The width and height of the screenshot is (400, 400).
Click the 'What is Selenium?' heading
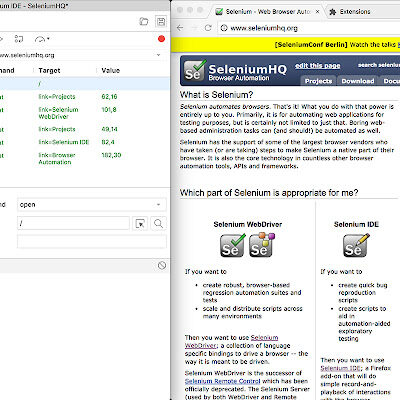click(216, 95)
